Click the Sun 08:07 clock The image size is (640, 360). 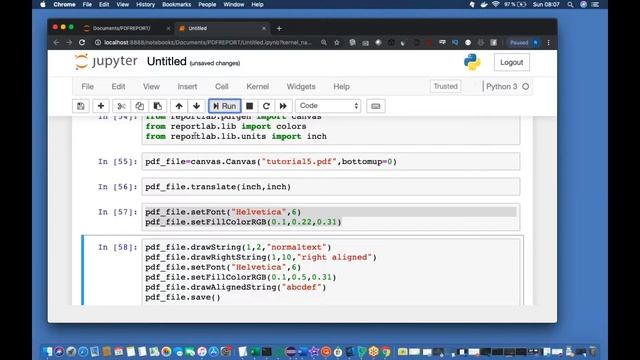tap(546, 4)
